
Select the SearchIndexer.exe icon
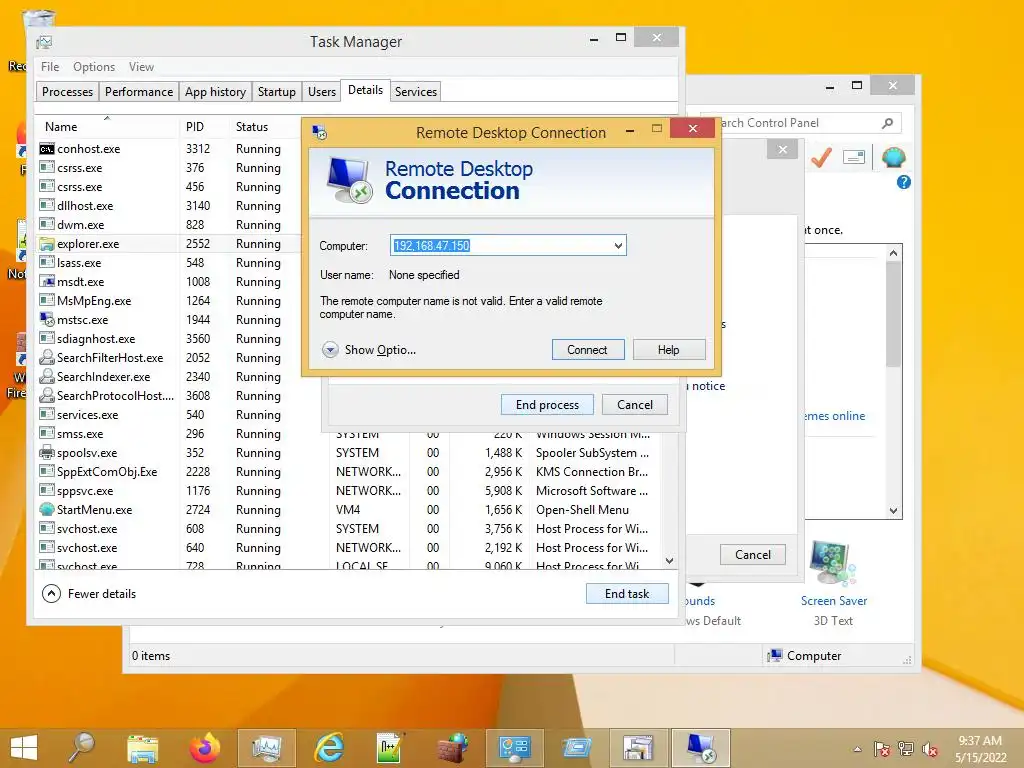click(x=46, y=377)
